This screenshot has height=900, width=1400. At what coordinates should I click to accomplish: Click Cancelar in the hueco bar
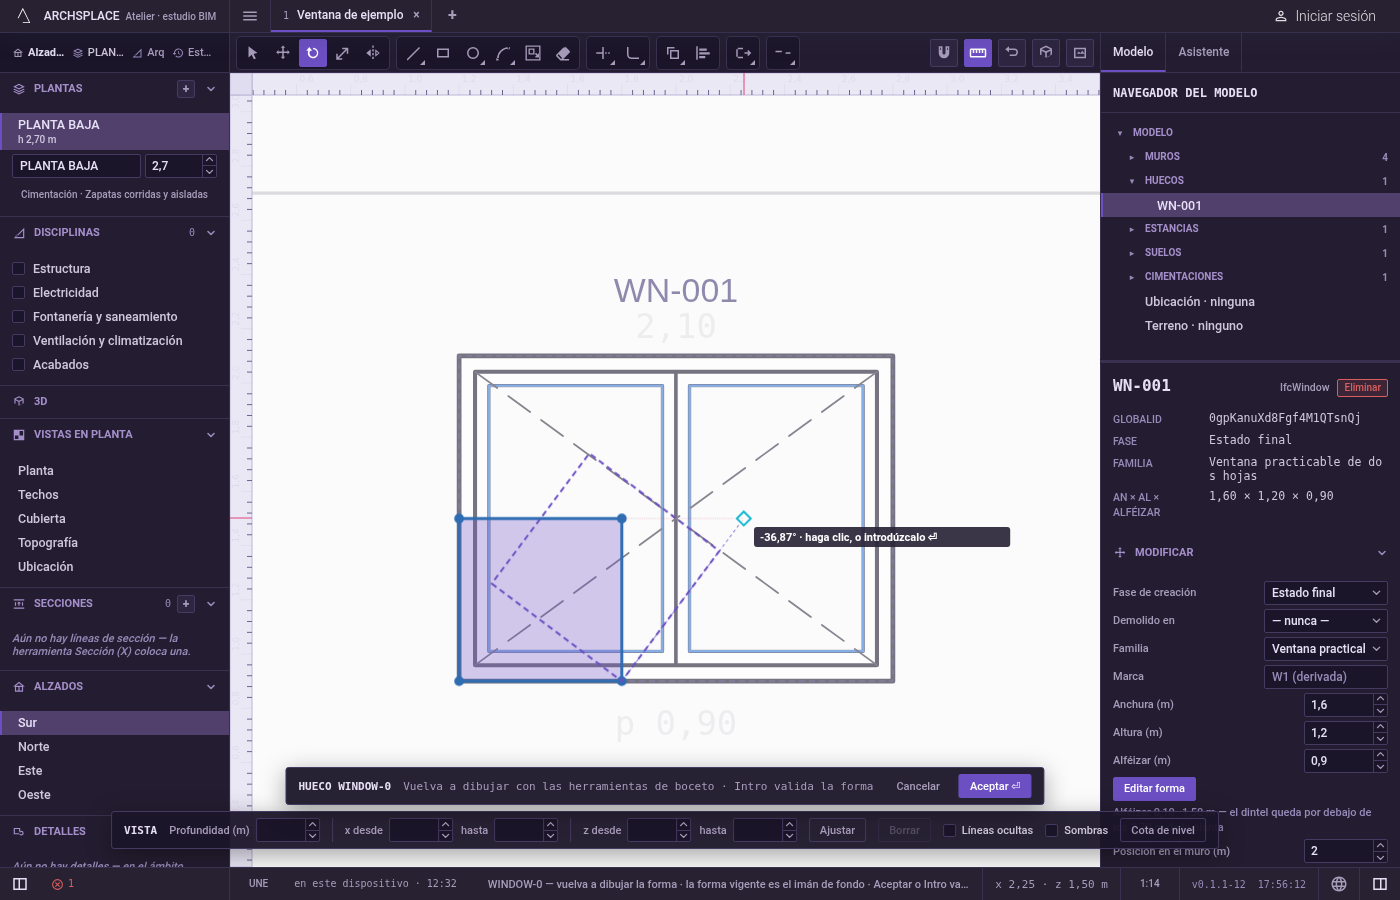point(918,787)
